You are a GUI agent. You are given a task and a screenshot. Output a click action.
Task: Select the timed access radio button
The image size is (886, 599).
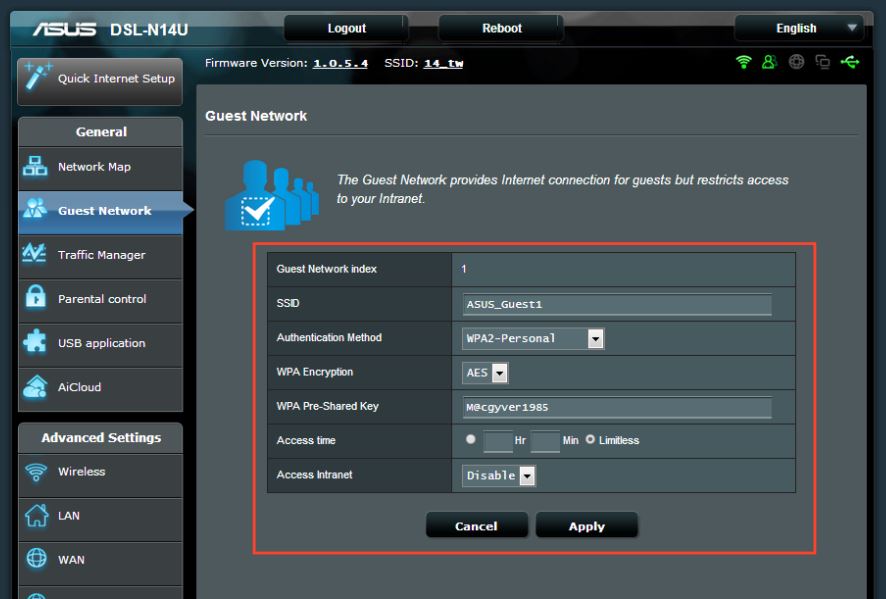click(x=471, y=439)
